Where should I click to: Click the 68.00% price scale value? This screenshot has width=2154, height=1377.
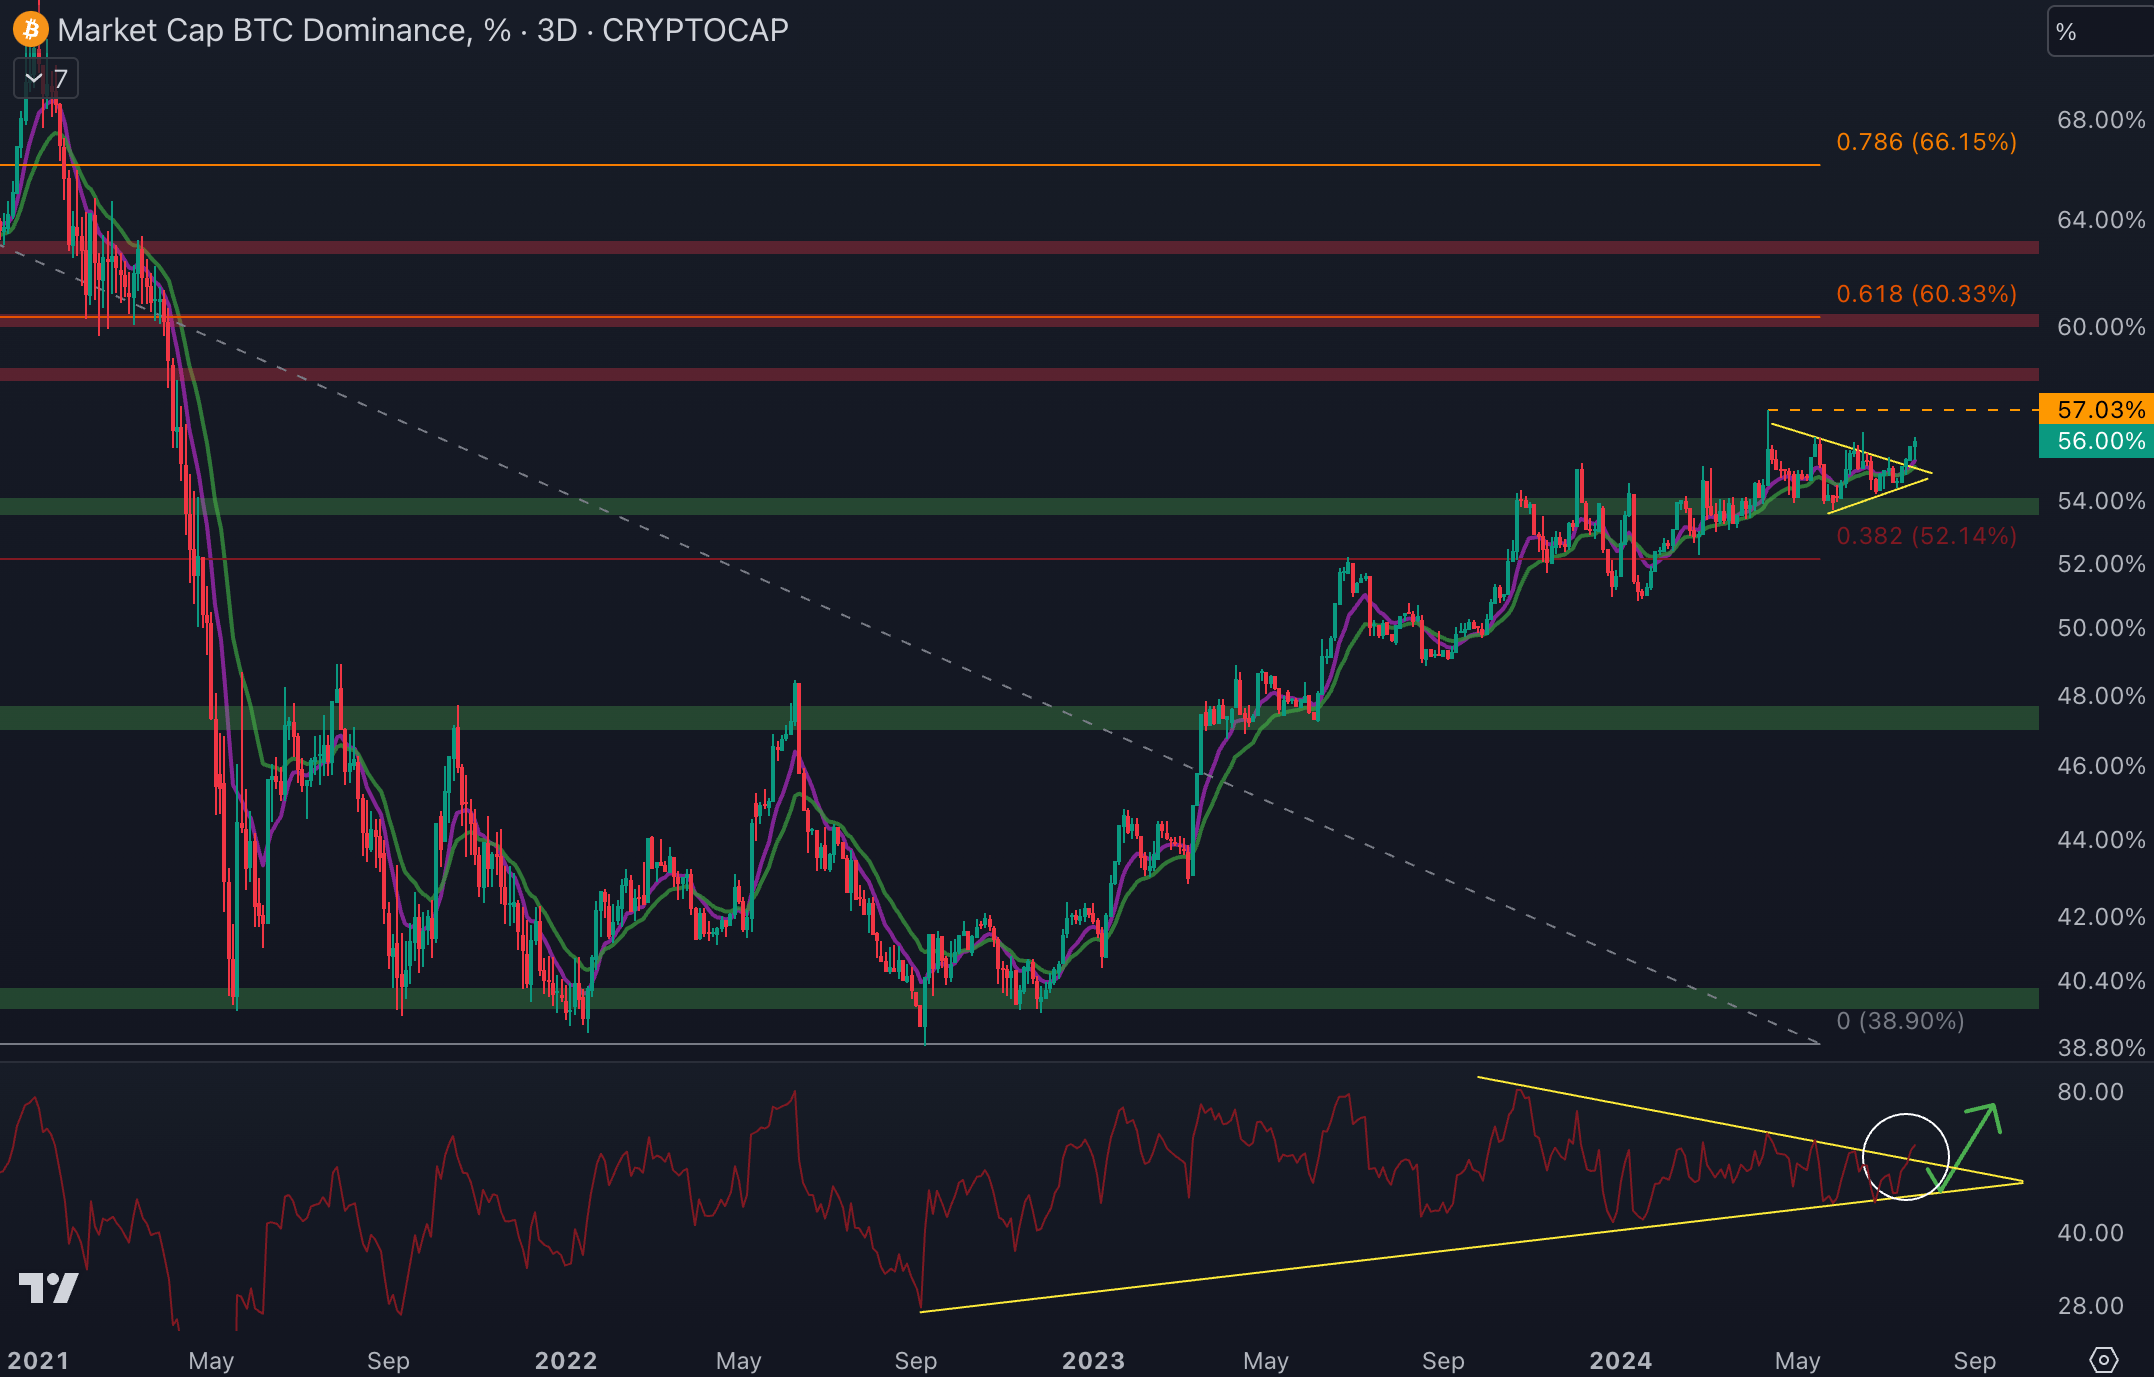(2100, 120)
